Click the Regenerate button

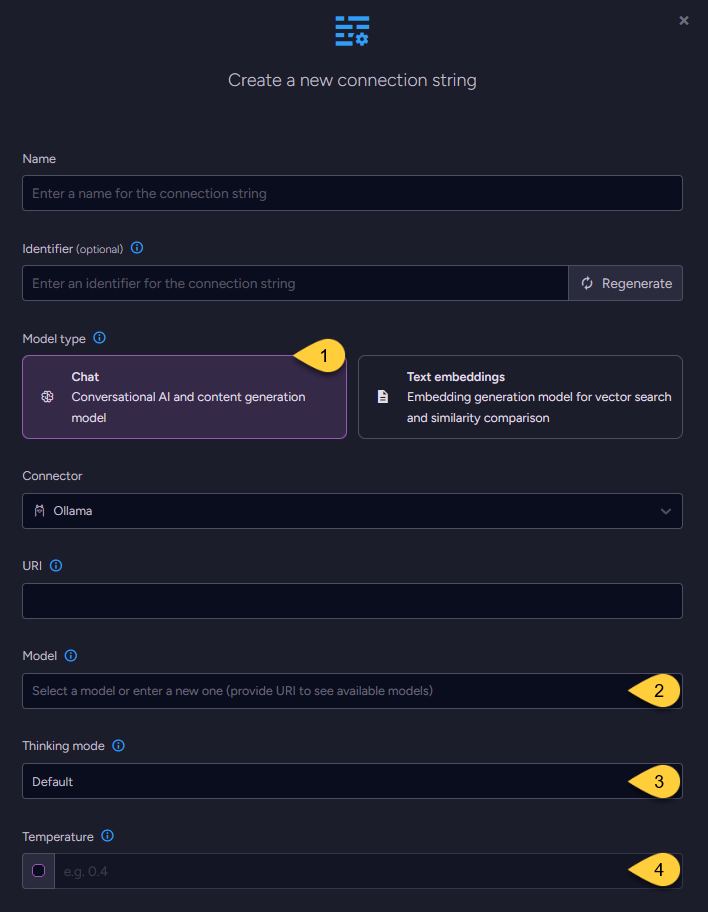pos(625,283)
